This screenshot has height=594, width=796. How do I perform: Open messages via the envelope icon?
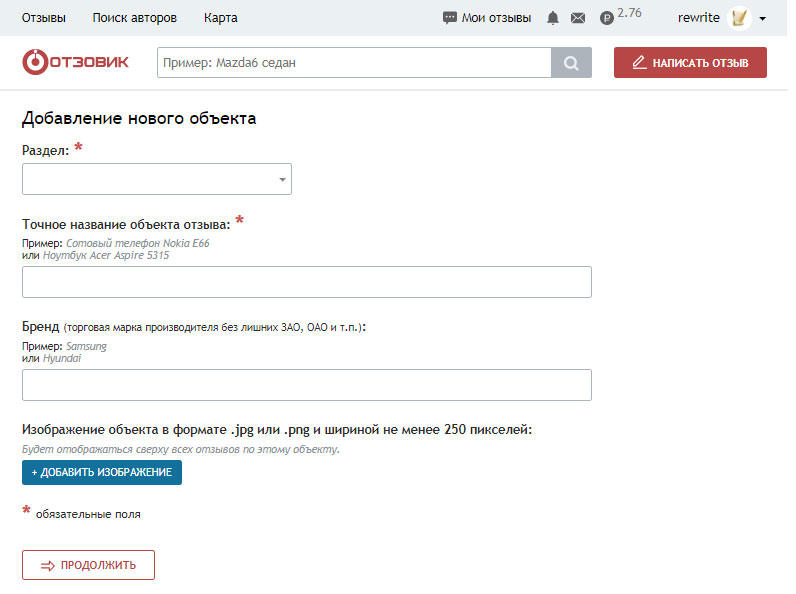578,18
